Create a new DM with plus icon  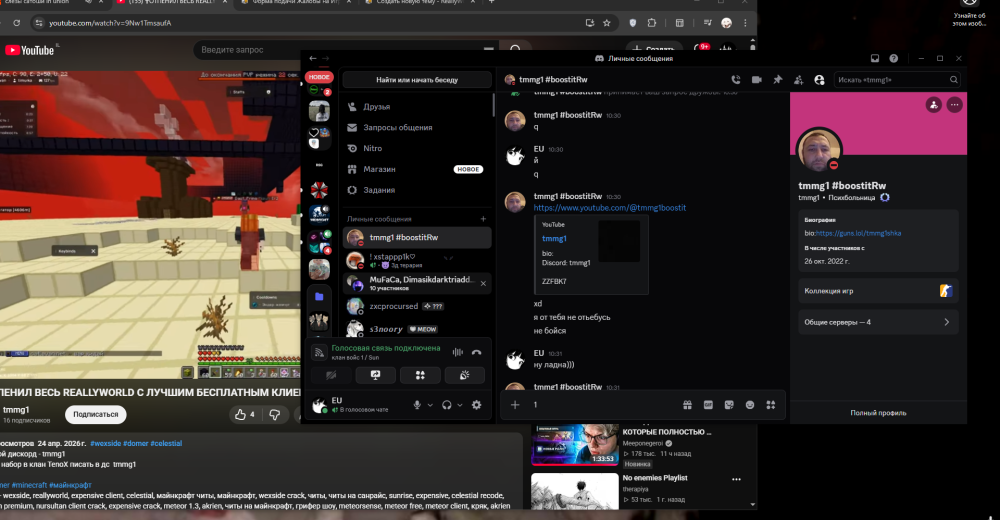pos(483,219)
